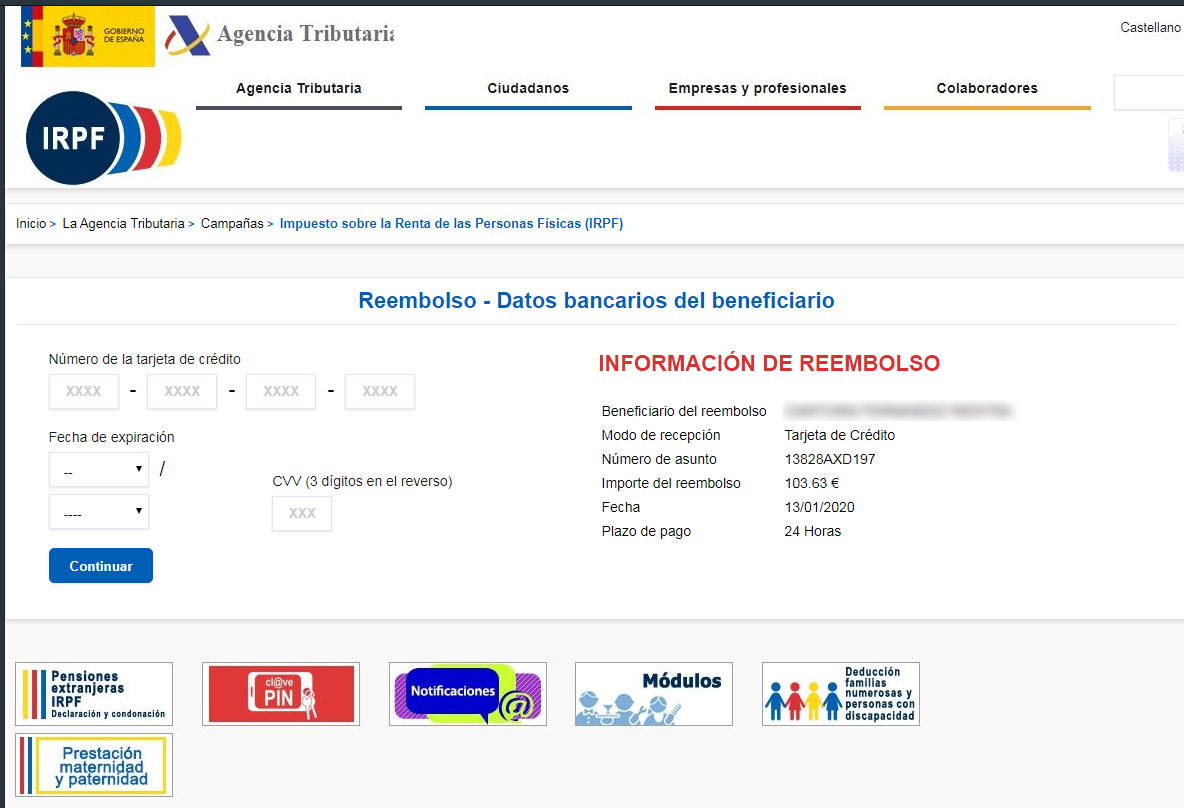
Task: Open the Cl@ve PIN banner
Action: point(280,694)
